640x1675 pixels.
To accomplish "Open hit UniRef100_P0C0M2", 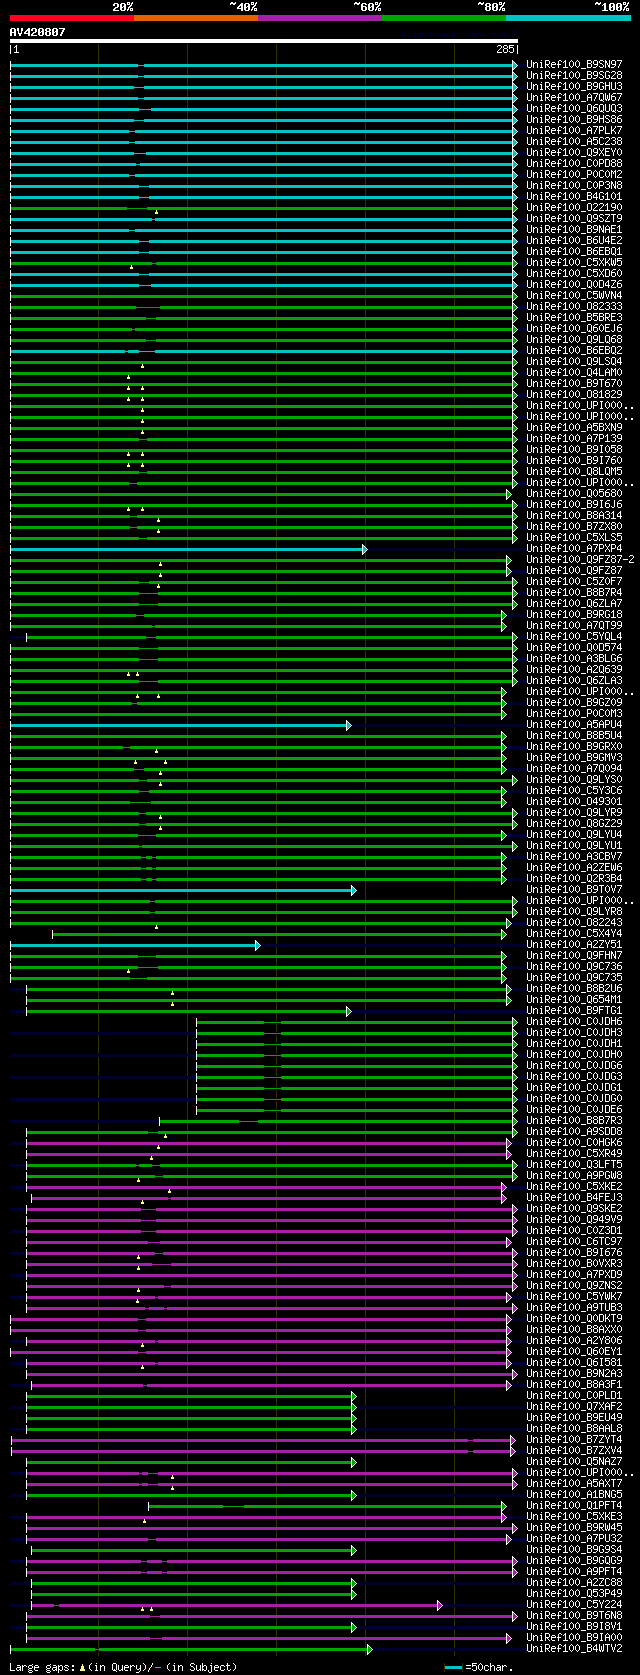I will 574,175.
